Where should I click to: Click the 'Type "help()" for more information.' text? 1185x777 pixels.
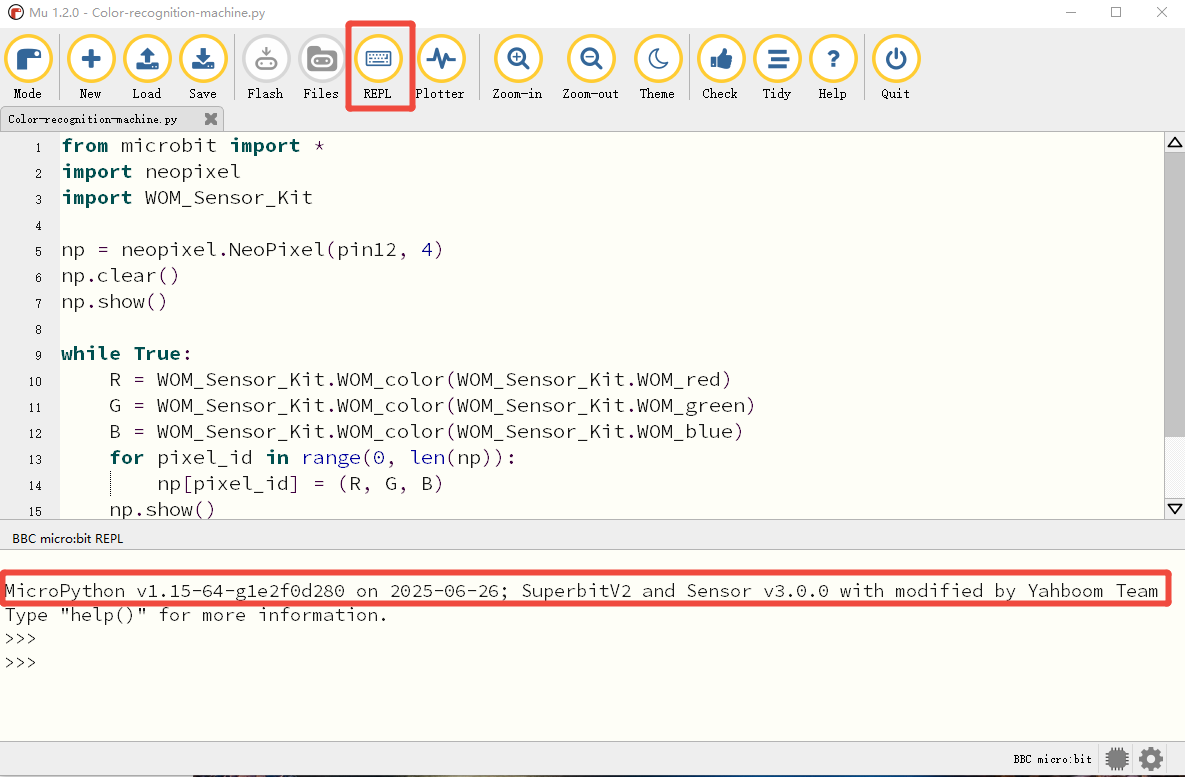[196, 615]
